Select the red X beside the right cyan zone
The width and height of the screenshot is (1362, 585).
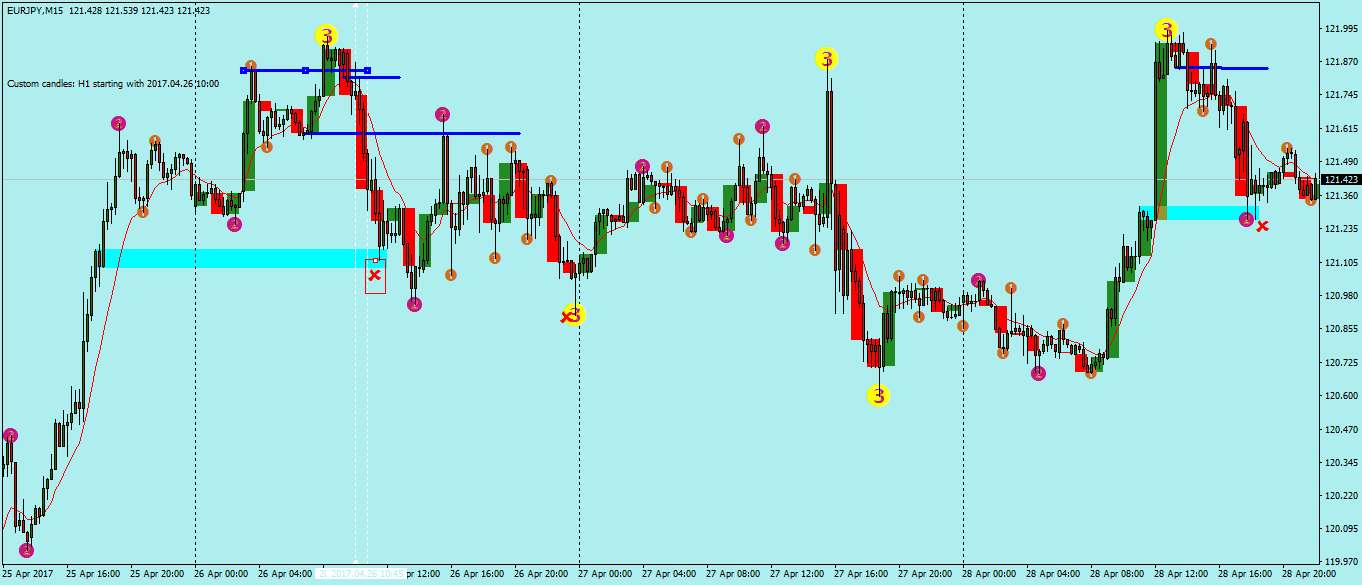[1263, 226]
